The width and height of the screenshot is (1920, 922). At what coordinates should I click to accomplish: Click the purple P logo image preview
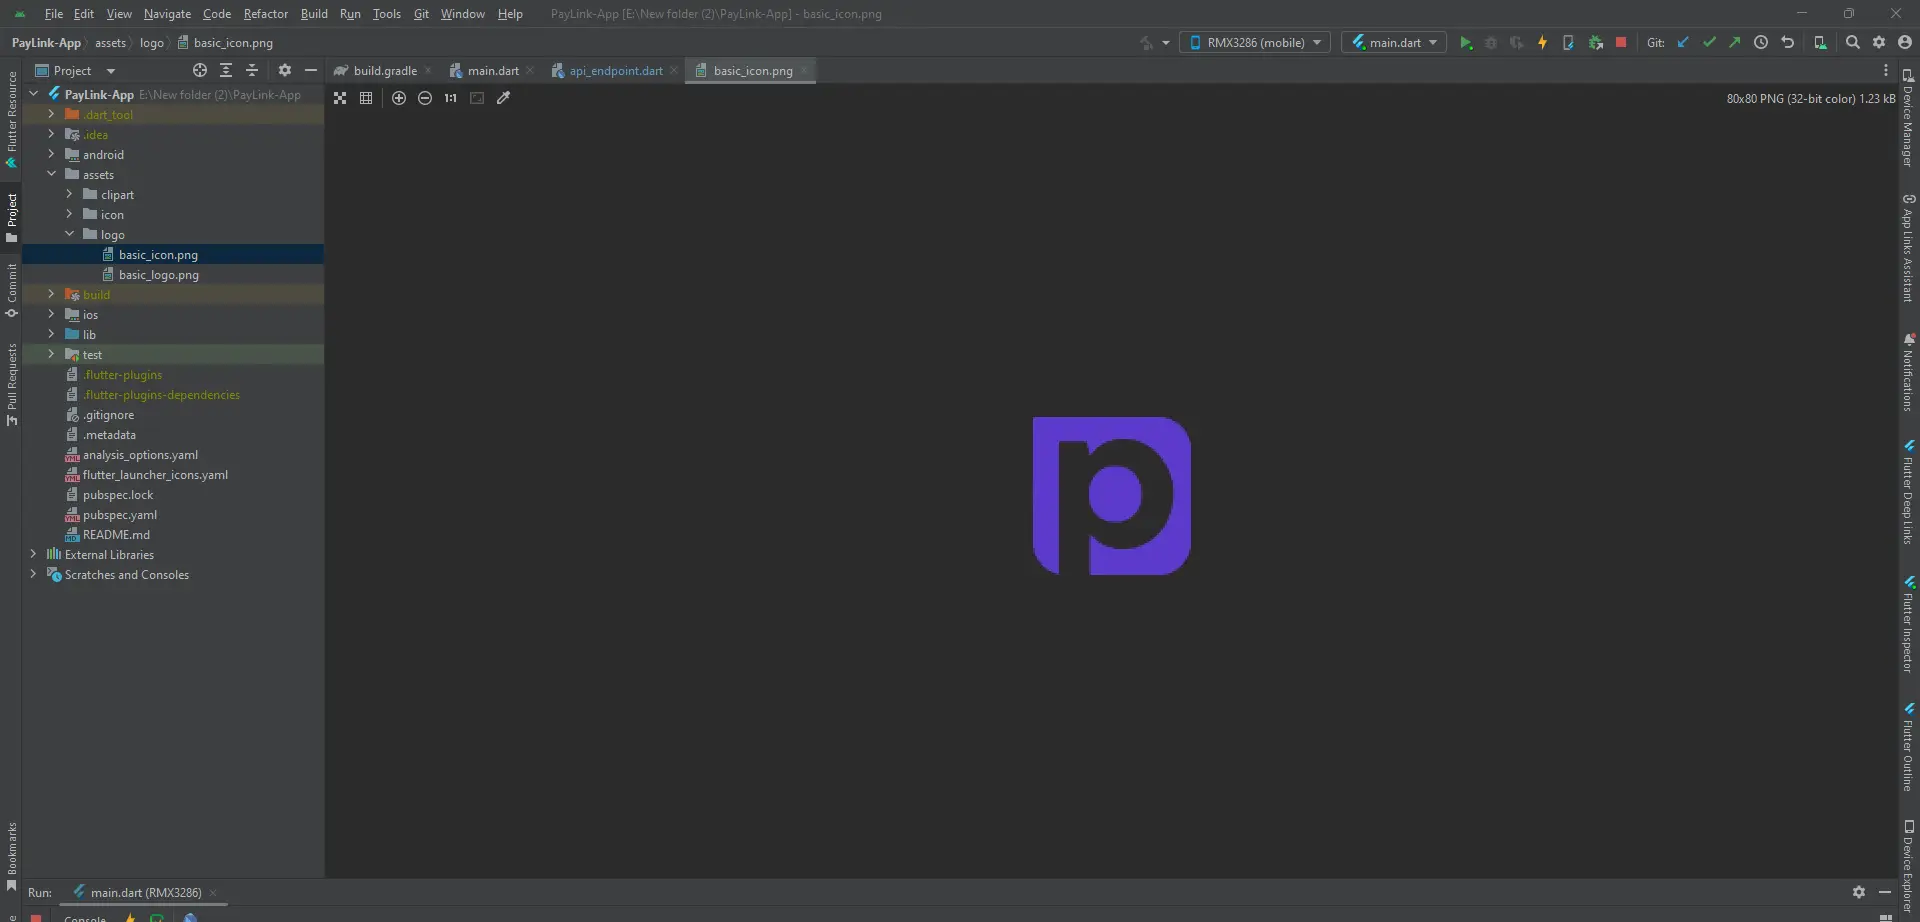click(1111, 496)
